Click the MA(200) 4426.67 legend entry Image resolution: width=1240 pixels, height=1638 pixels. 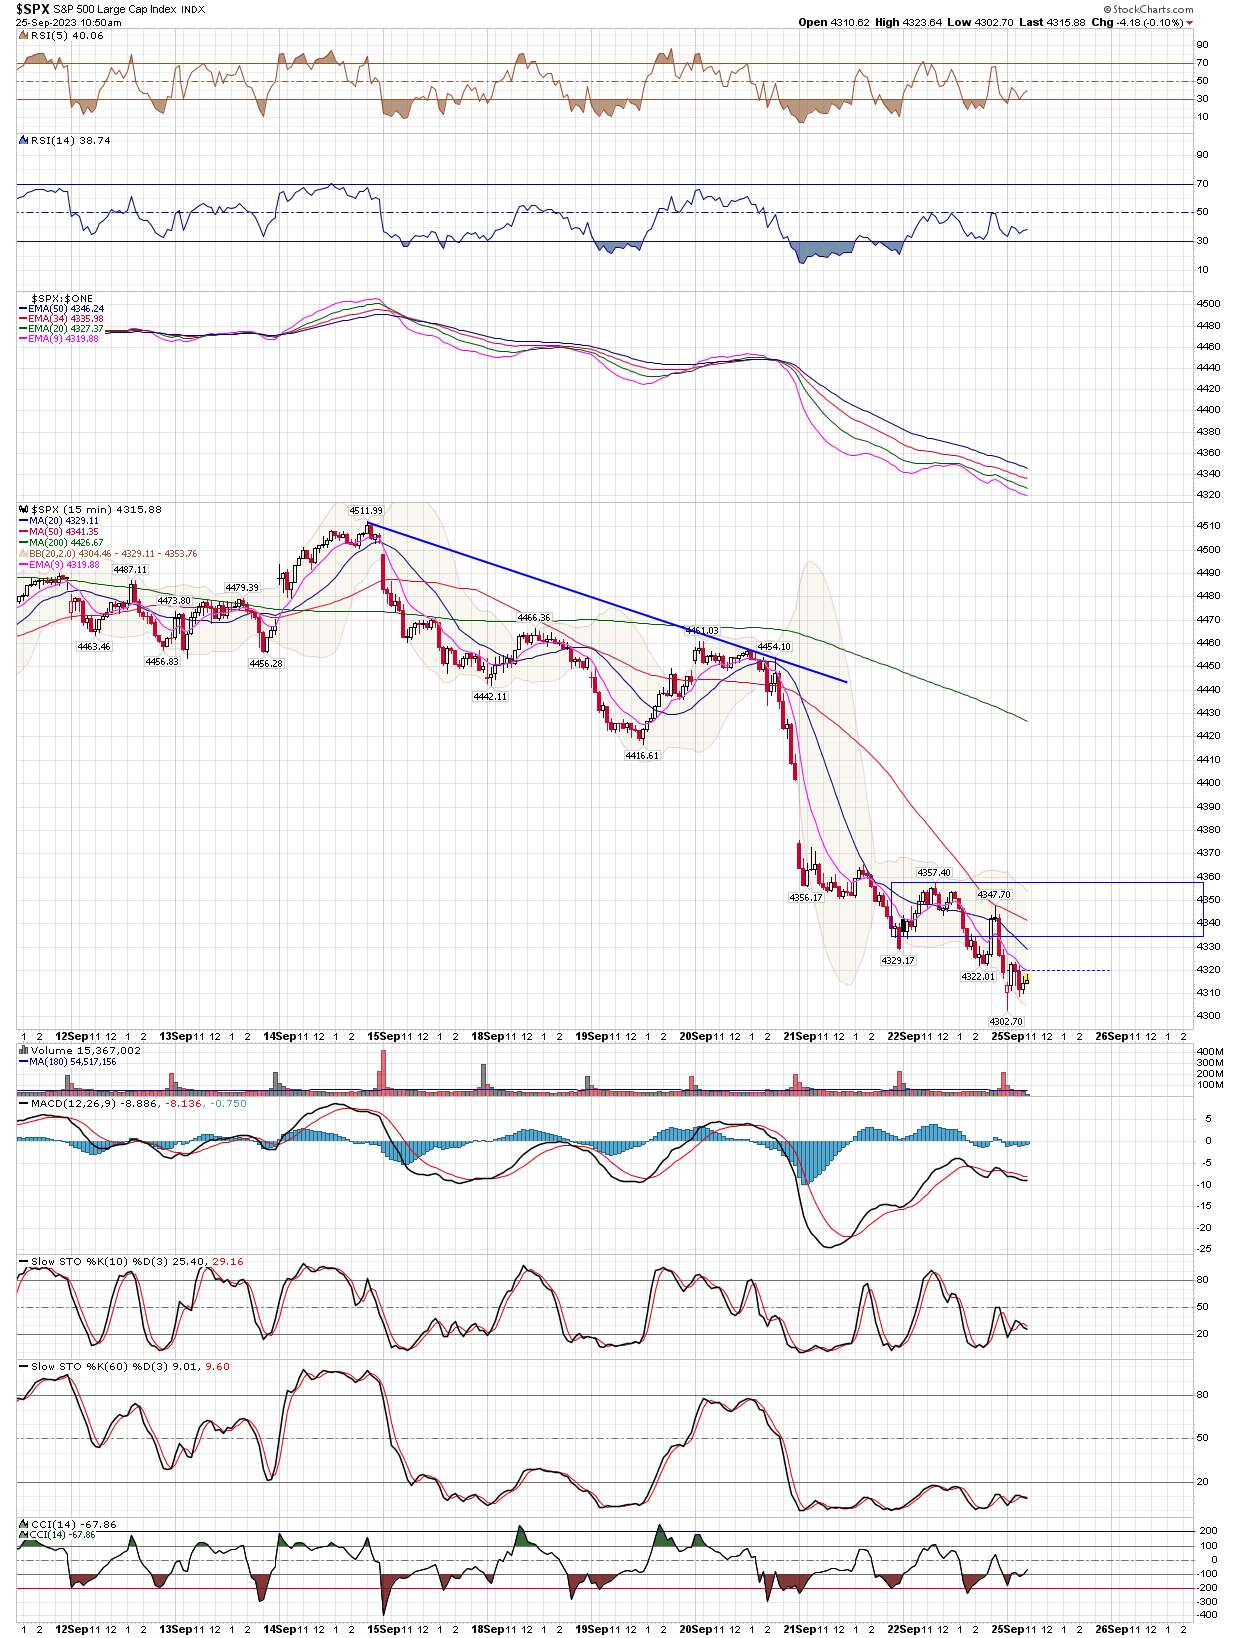coord(66,543)
